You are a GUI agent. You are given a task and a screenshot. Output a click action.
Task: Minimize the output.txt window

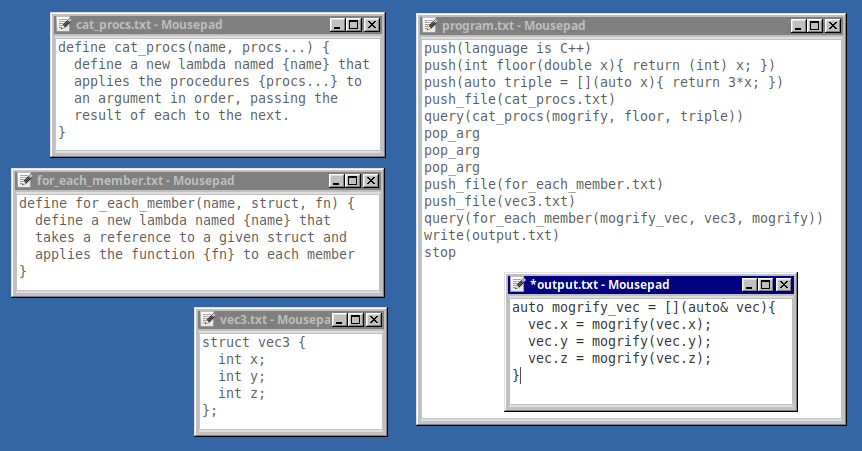[x=749, y=284]
